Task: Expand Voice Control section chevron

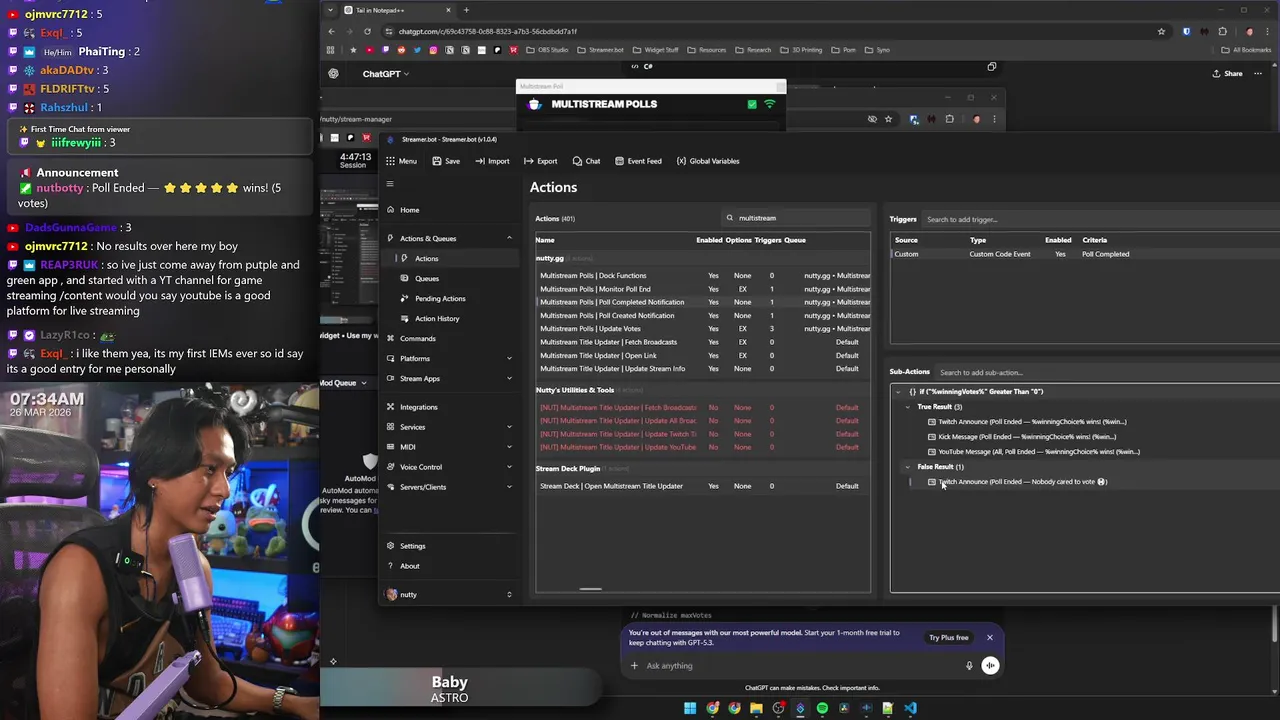Action: point(509,467)
